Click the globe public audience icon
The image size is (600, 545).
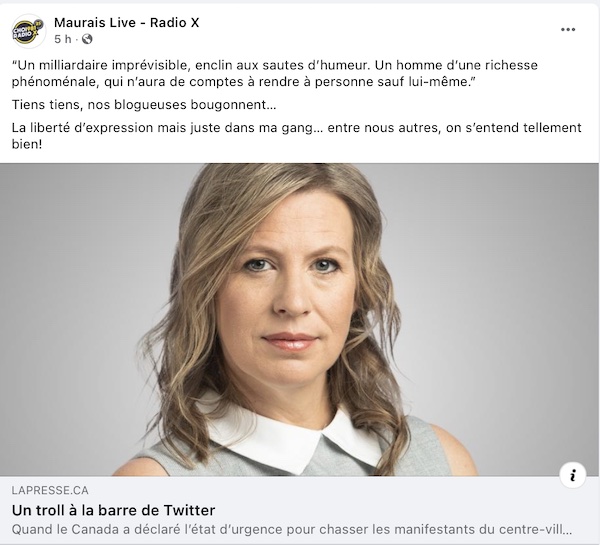click(87, 39)
